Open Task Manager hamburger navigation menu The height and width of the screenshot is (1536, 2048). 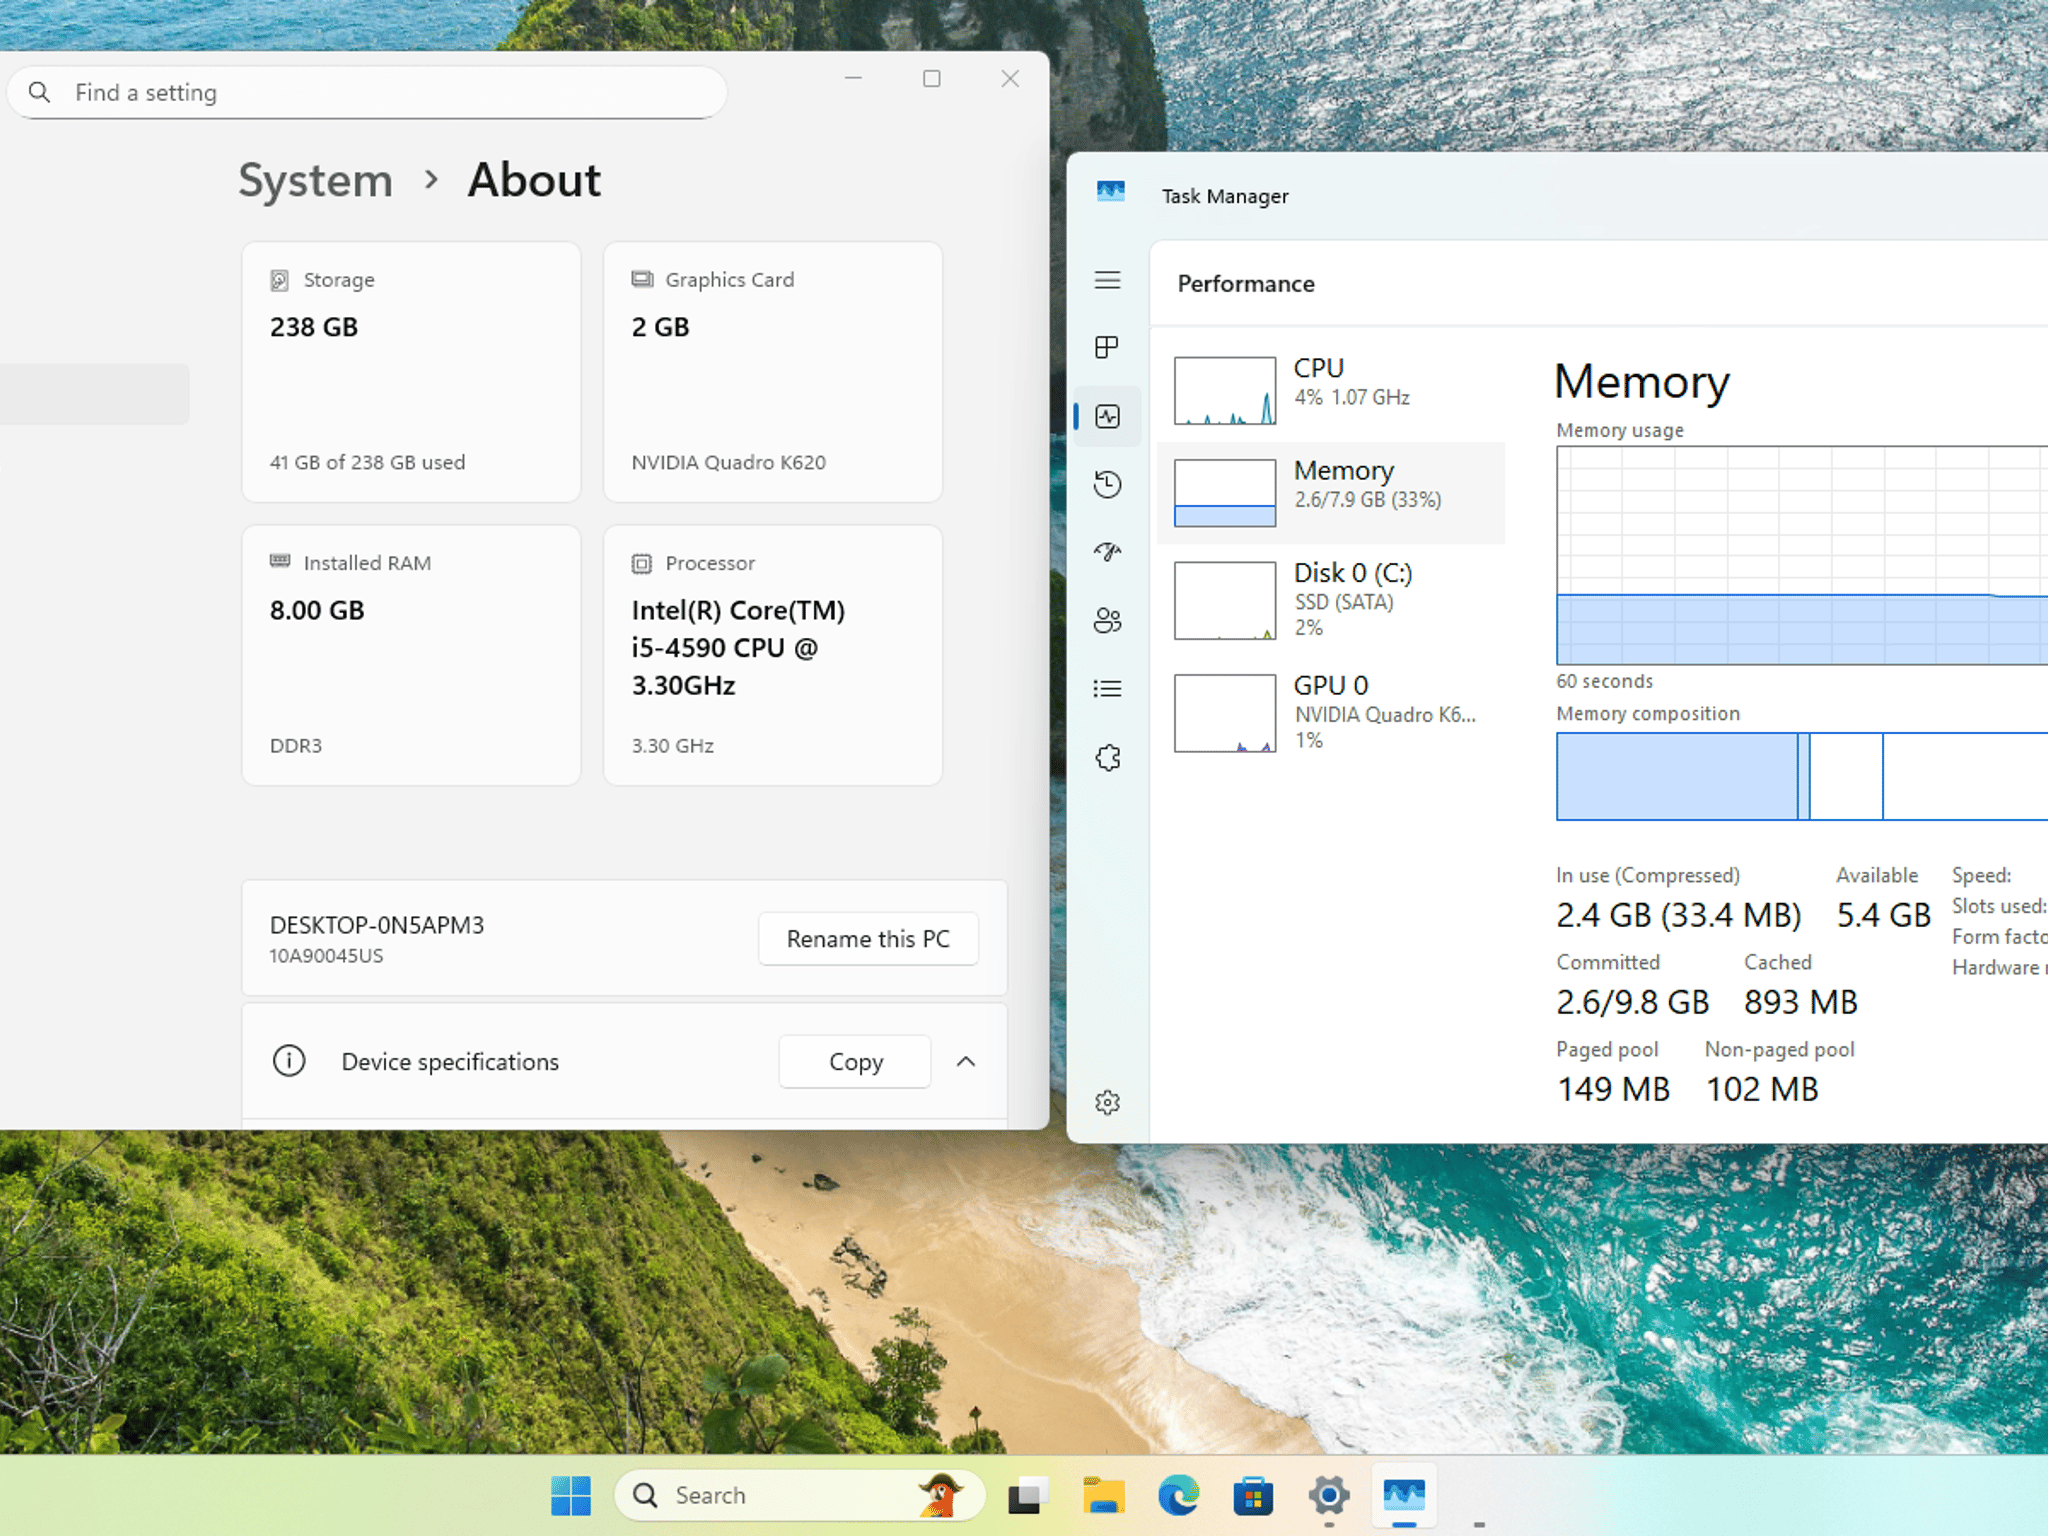pyautogui.click(x=1107, y=280)
